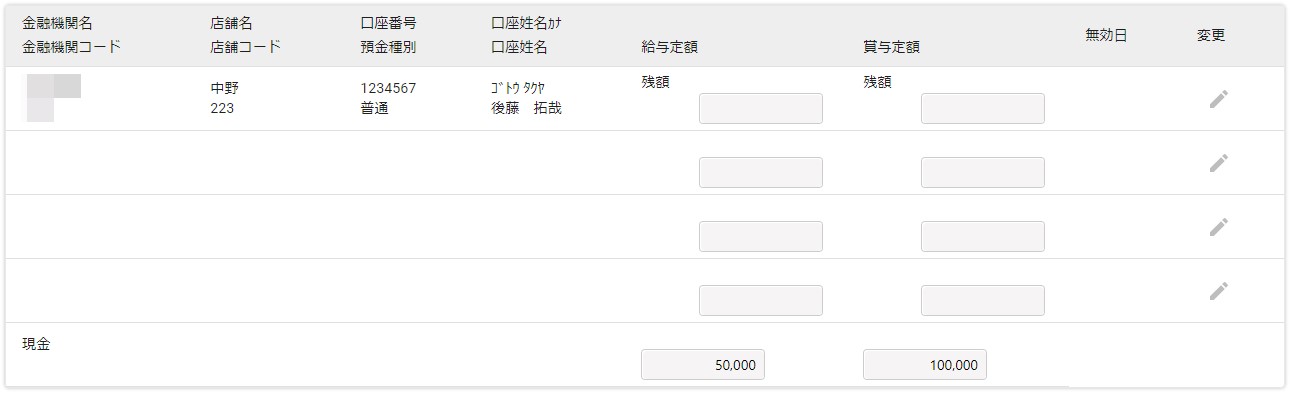The width and height of the screenshot is (1293, 395).
Task: Click the 無効日 column header
Action: pos(1106,35)
